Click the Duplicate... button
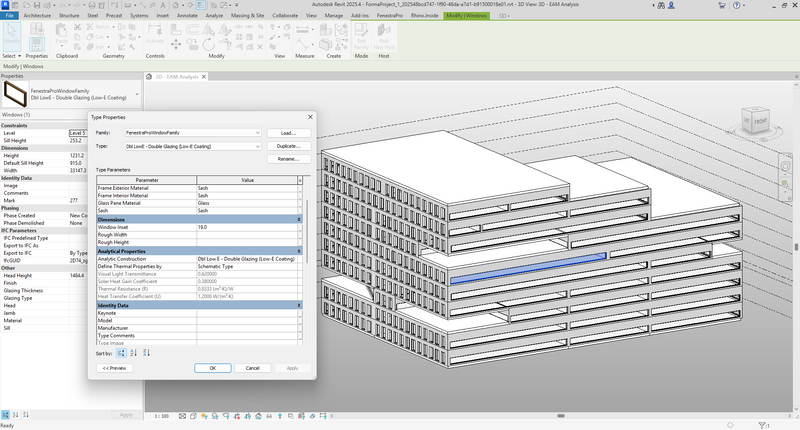This screenshot has width=800, height=430. coord(289,146)
